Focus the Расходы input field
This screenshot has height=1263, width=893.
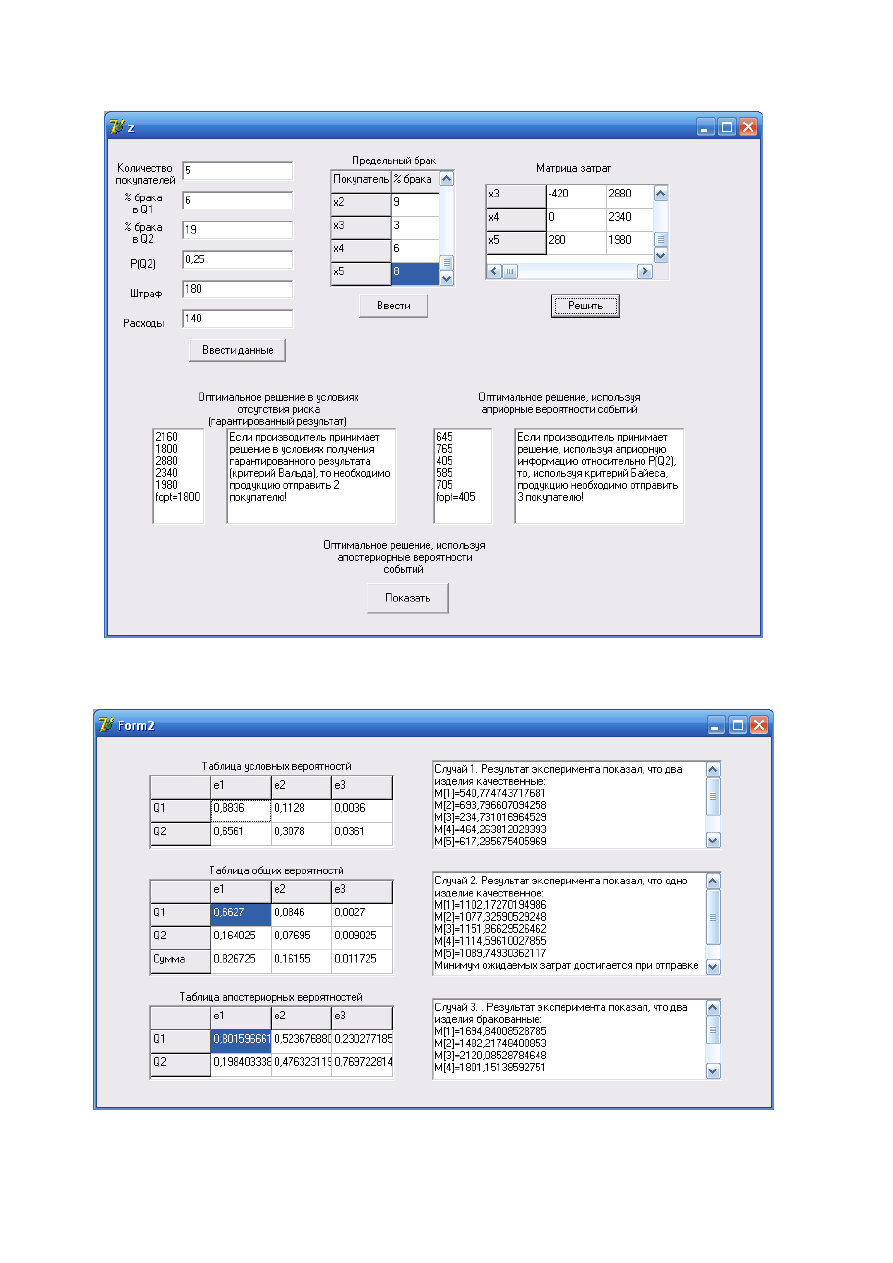coord(237,319)
